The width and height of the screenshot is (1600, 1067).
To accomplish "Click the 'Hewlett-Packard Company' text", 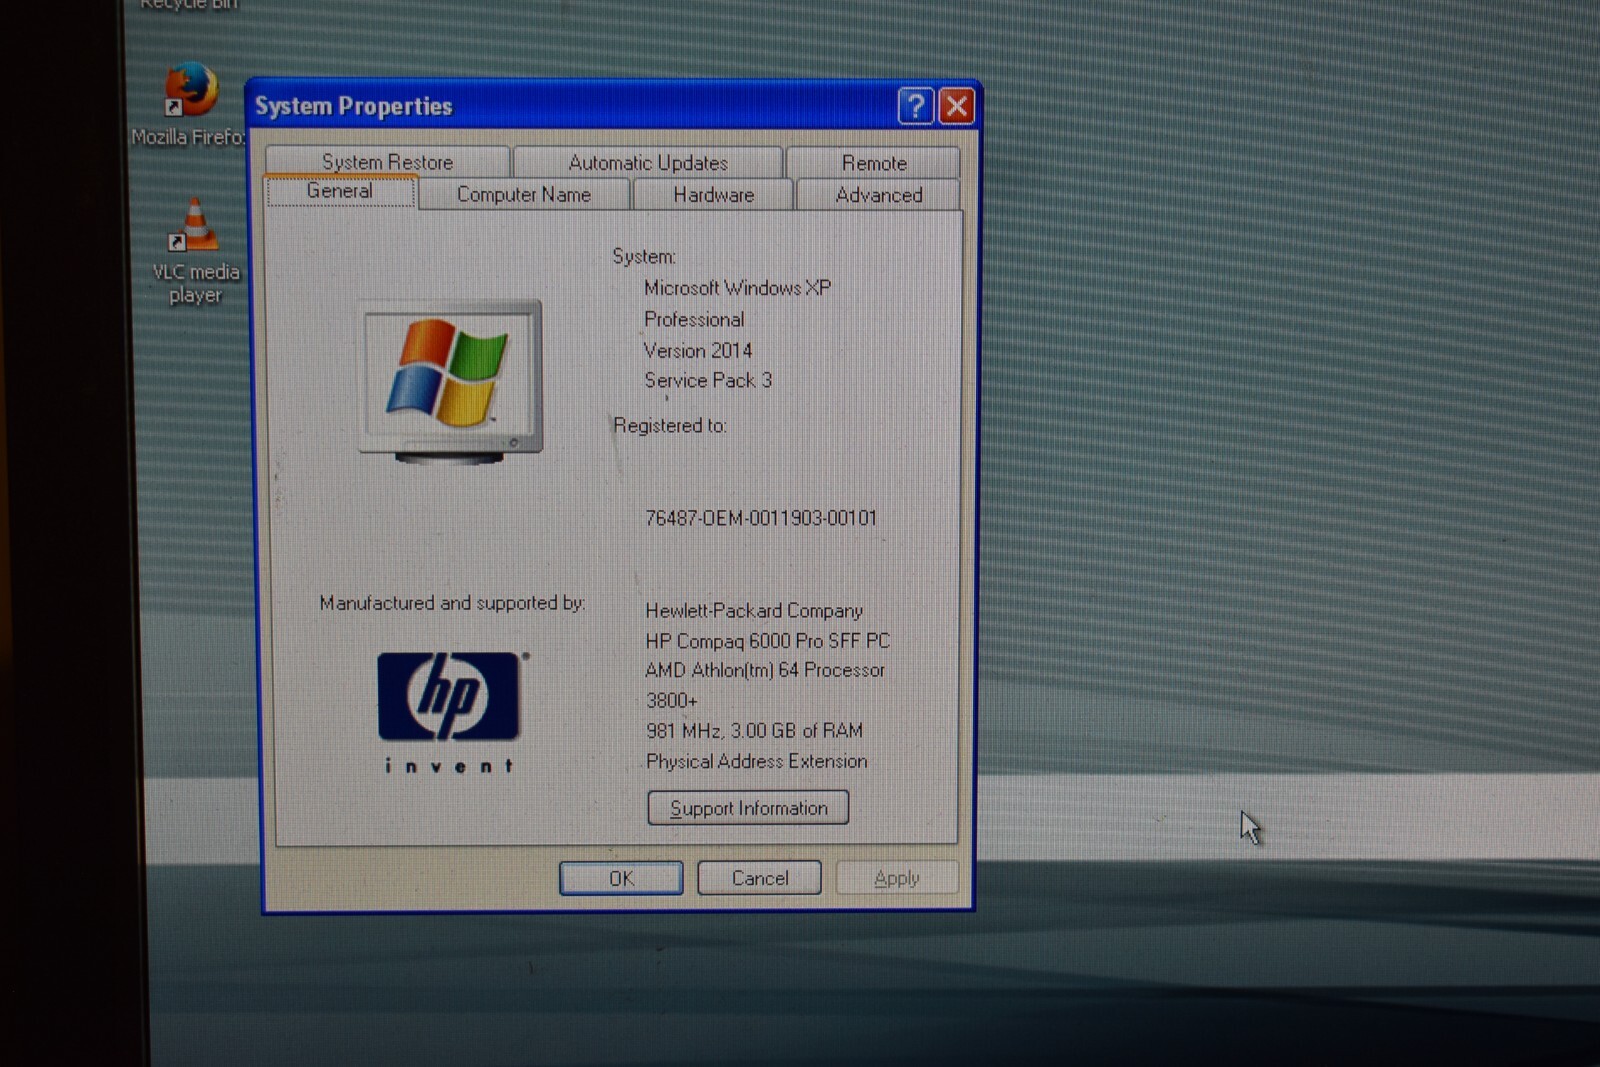I will (x=754, y=611).
